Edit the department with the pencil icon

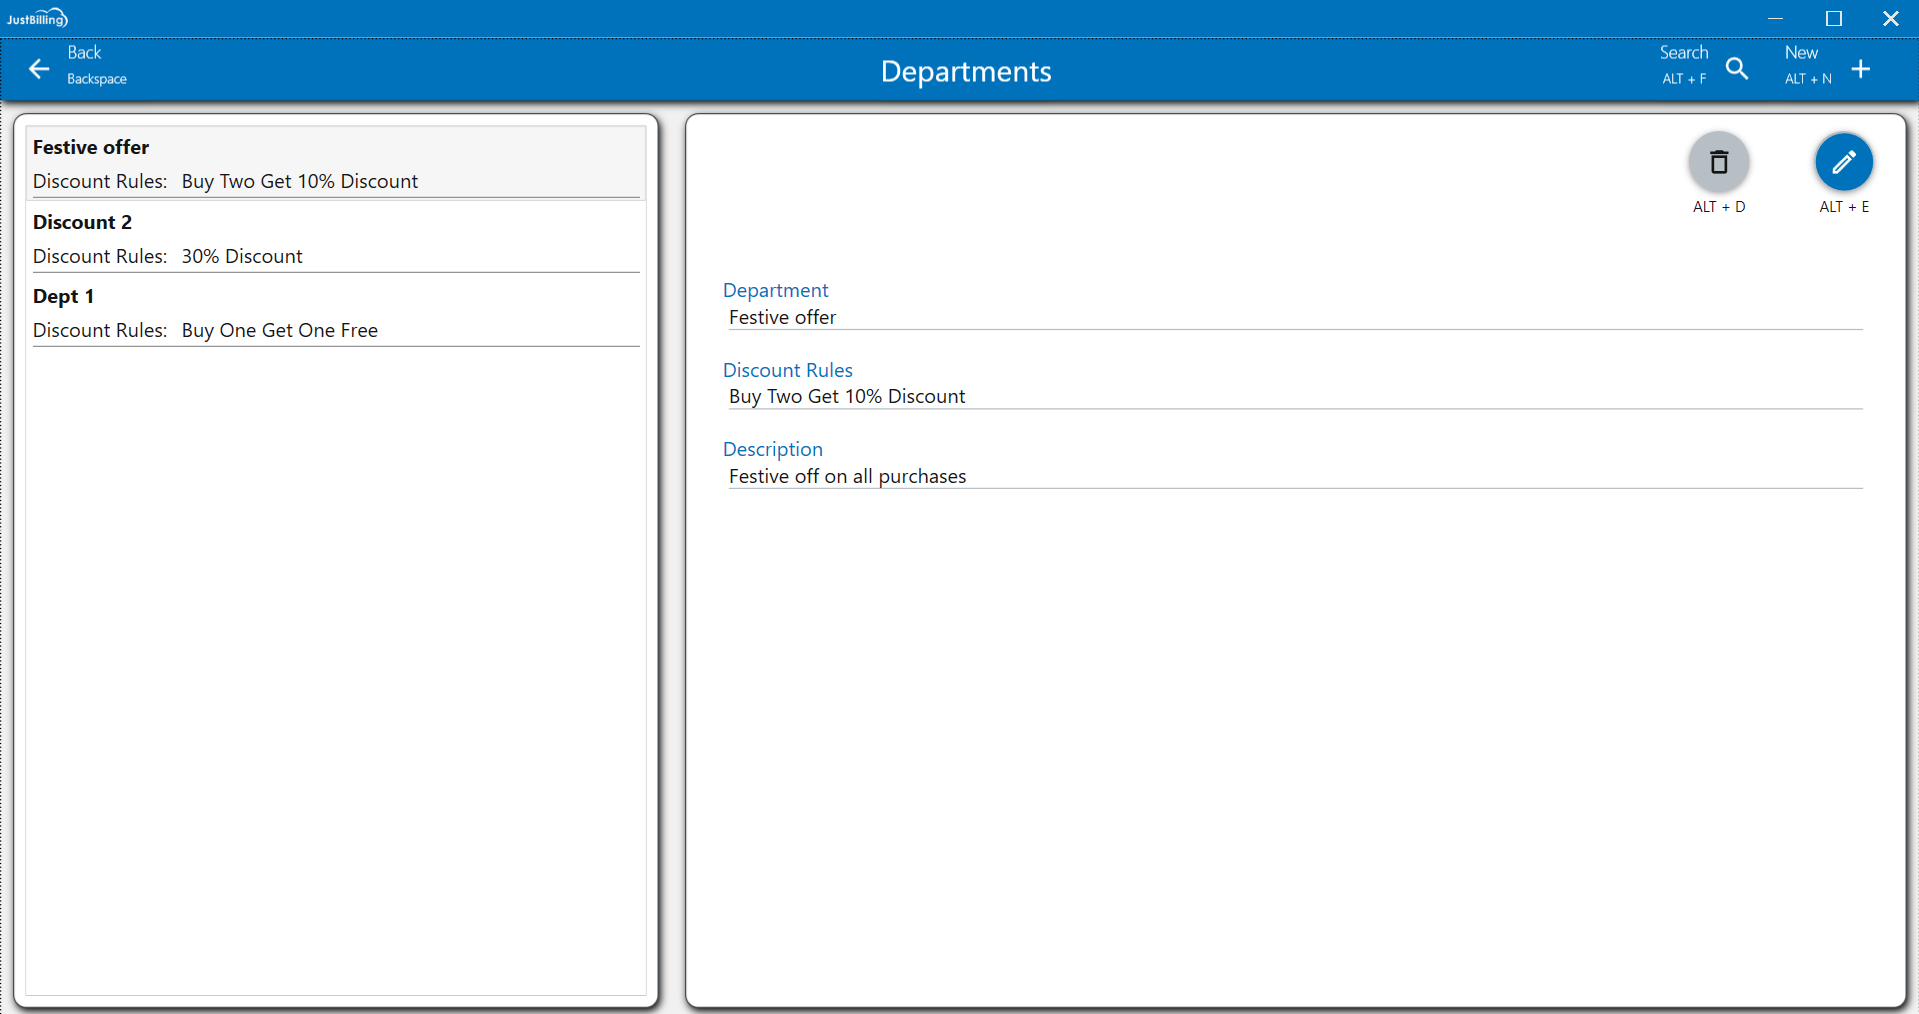pyautogui.click(x=1843, y=162)
